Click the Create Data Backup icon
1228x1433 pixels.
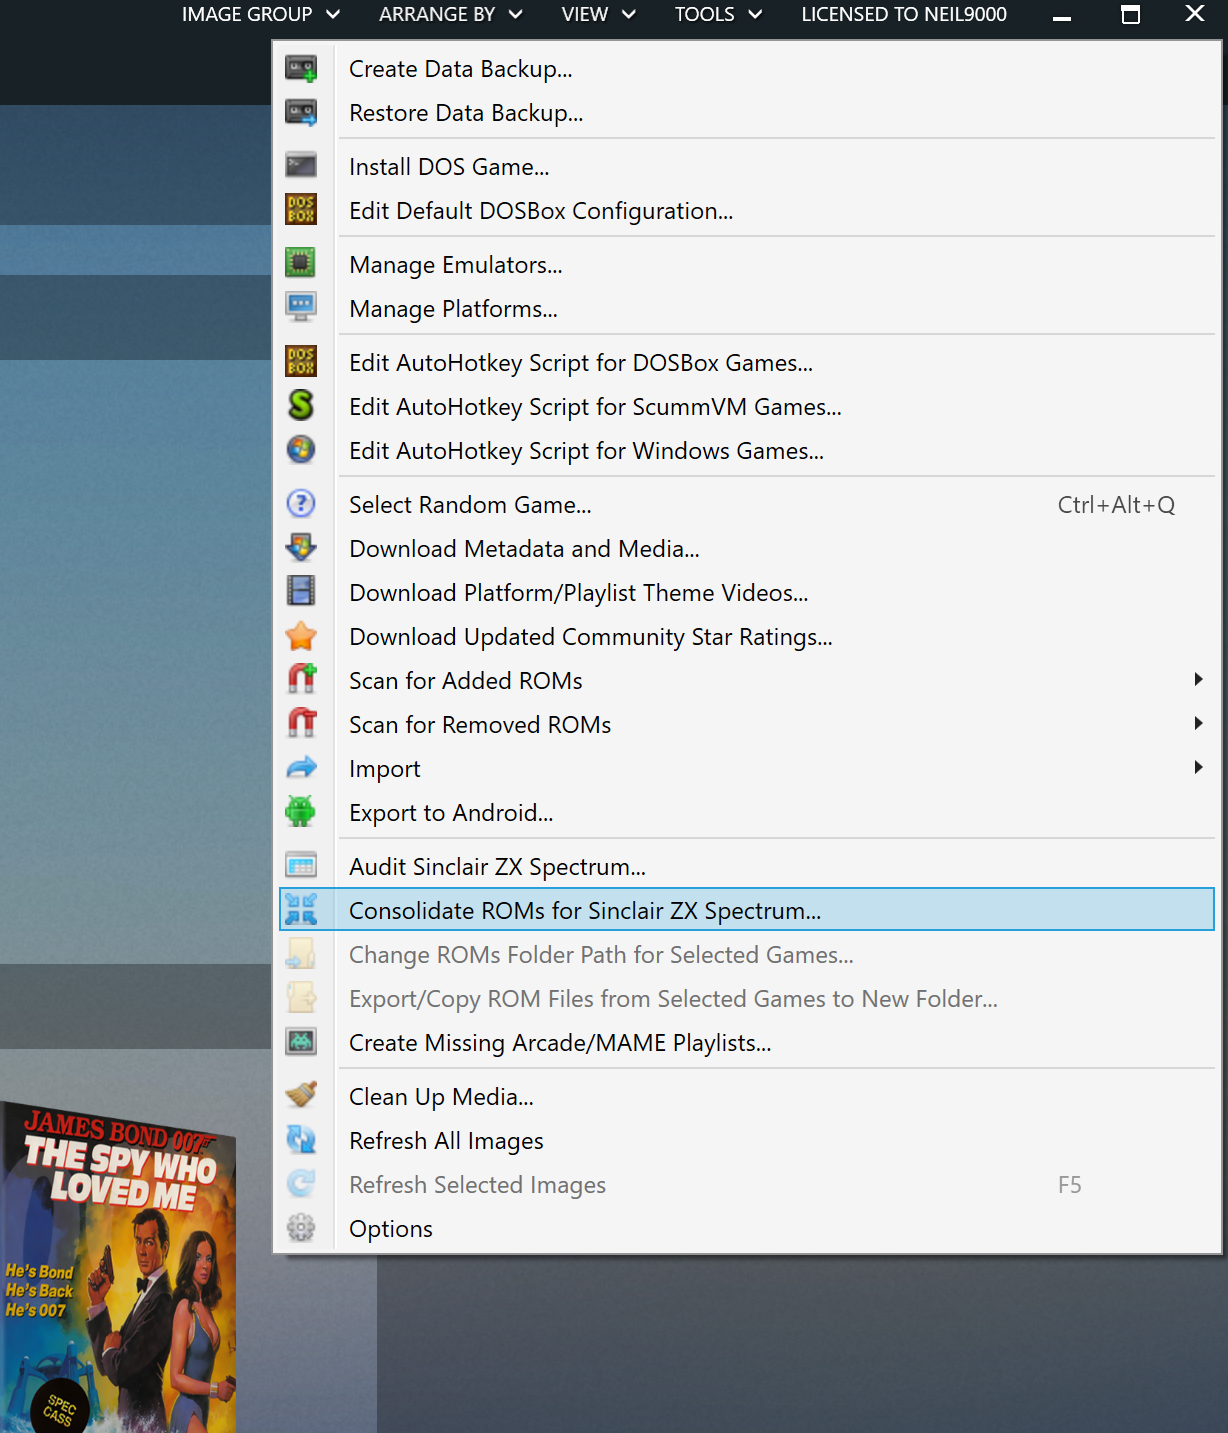[x=301, y=69]
